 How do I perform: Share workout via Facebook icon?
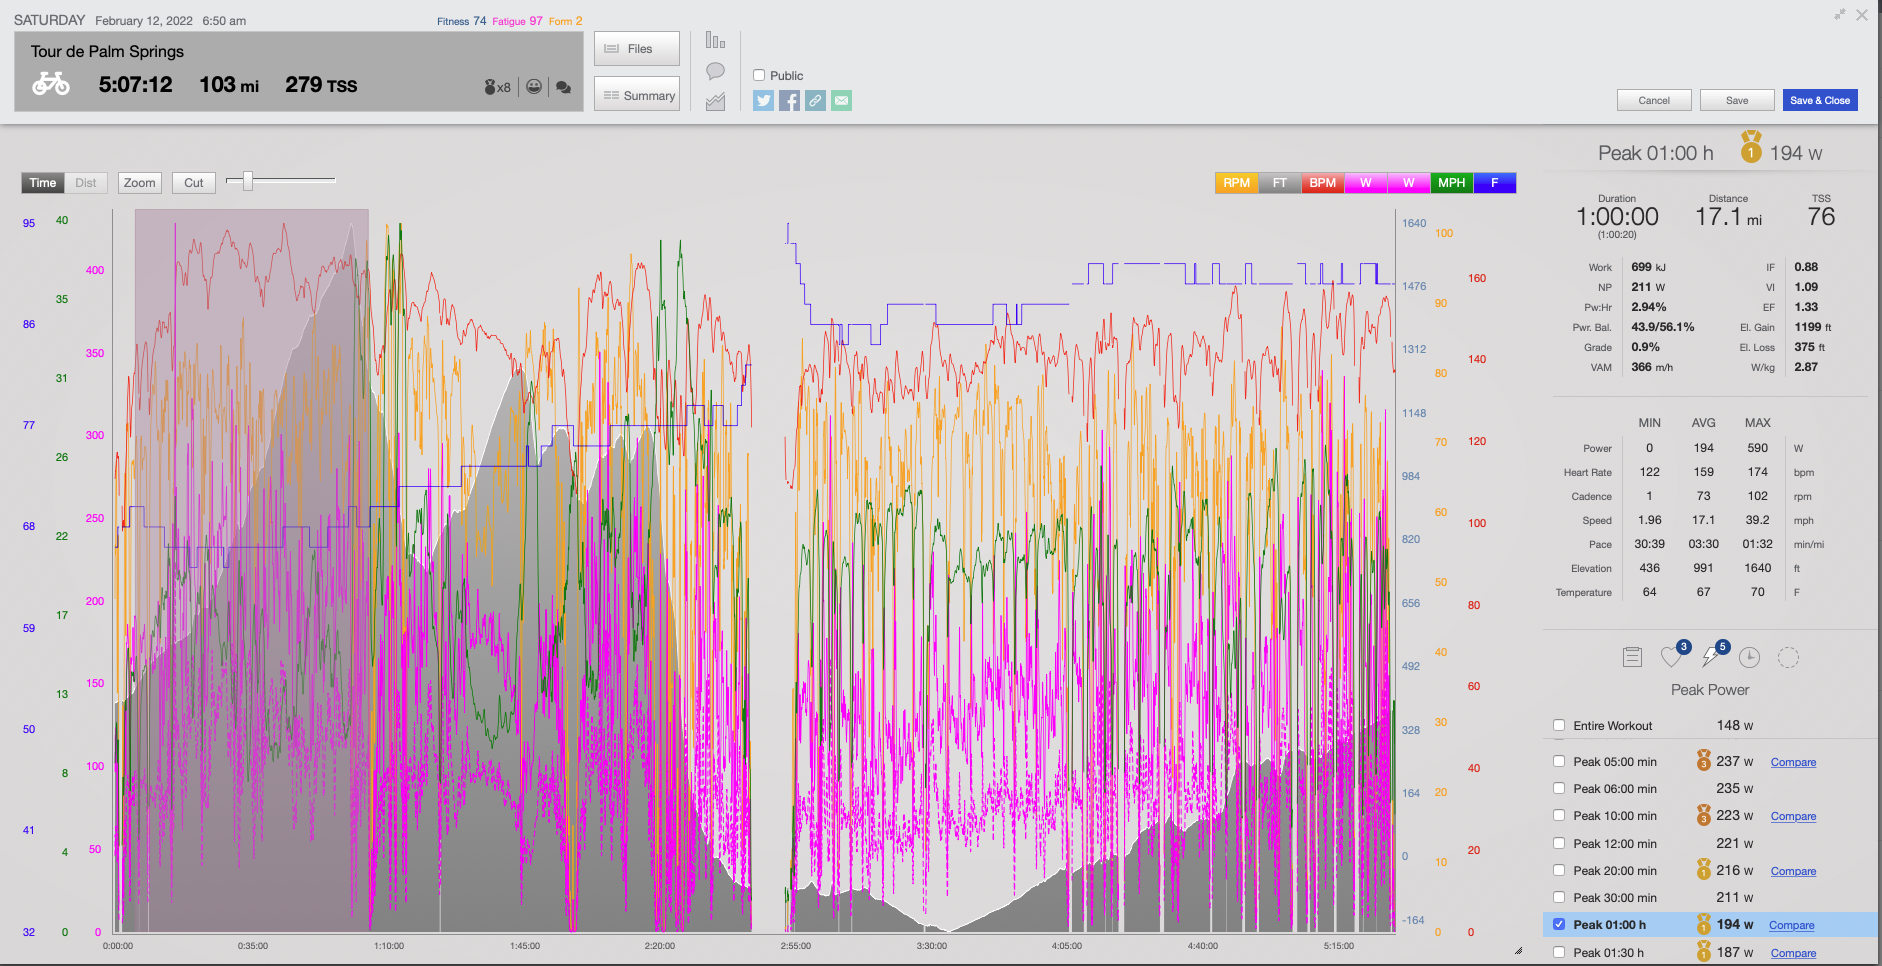pyautogui.click(x=789, y=100)
